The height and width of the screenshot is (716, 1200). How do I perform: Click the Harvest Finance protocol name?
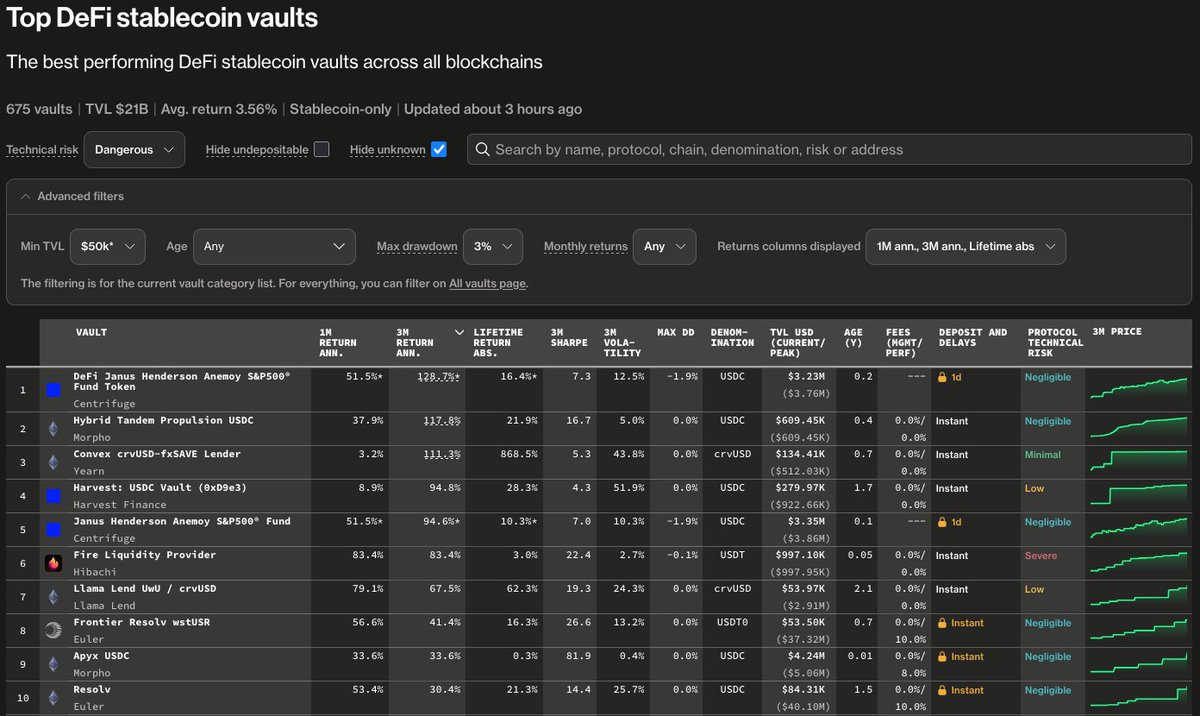(x=120, y=505)
